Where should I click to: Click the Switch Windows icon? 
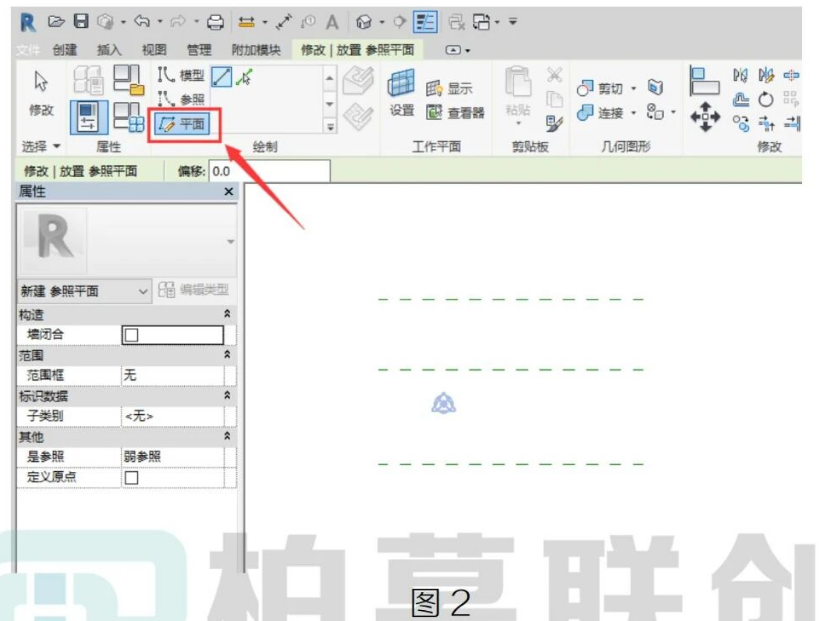481,22
